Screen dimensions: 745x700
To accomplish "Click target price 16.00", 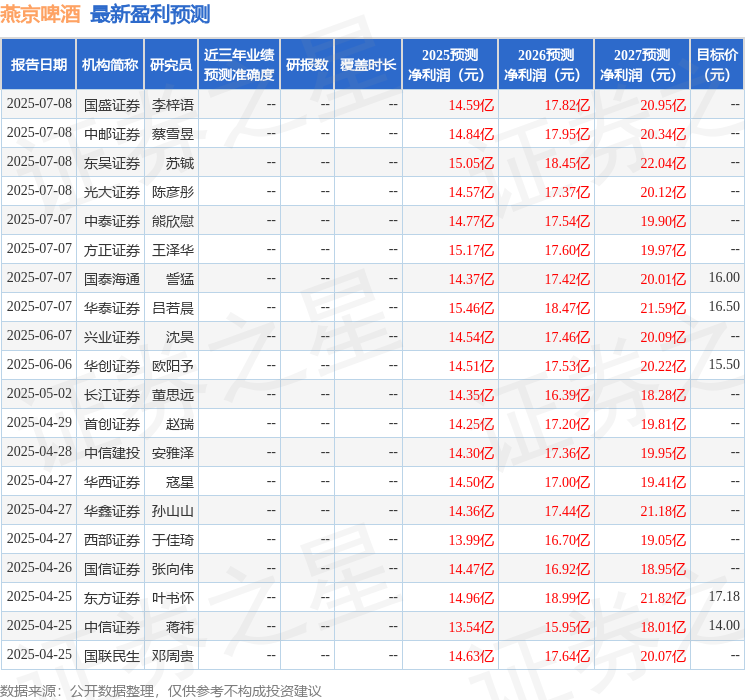I will click(724, 277).
